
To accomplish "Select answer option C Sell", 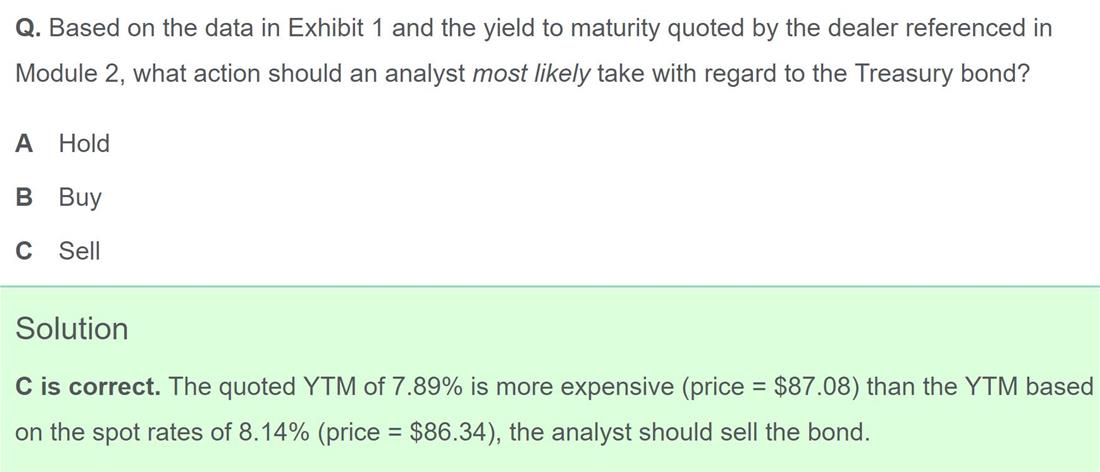I will pyautogui.click(x=58, y=250).
